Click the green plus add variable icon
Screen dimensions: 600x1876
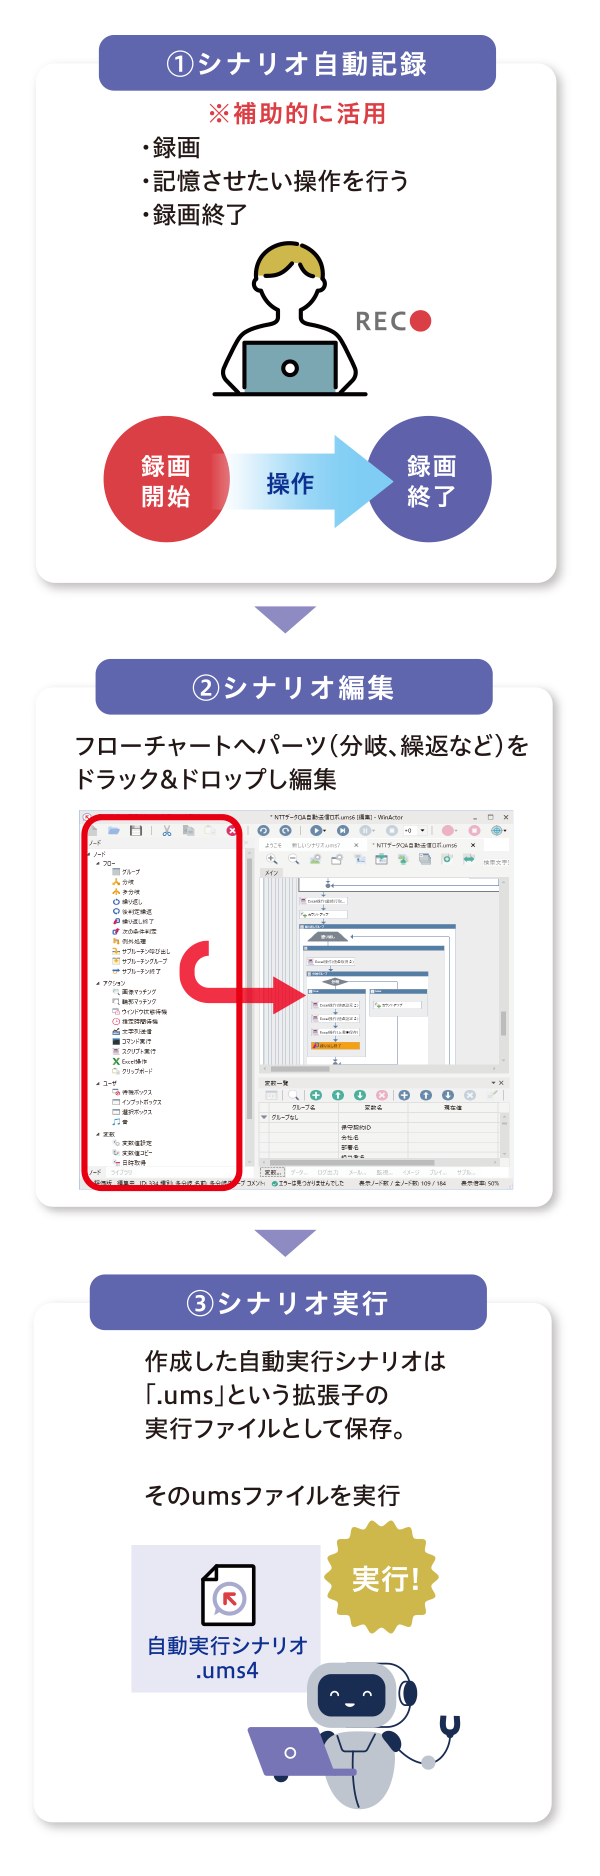(316, 1095)
